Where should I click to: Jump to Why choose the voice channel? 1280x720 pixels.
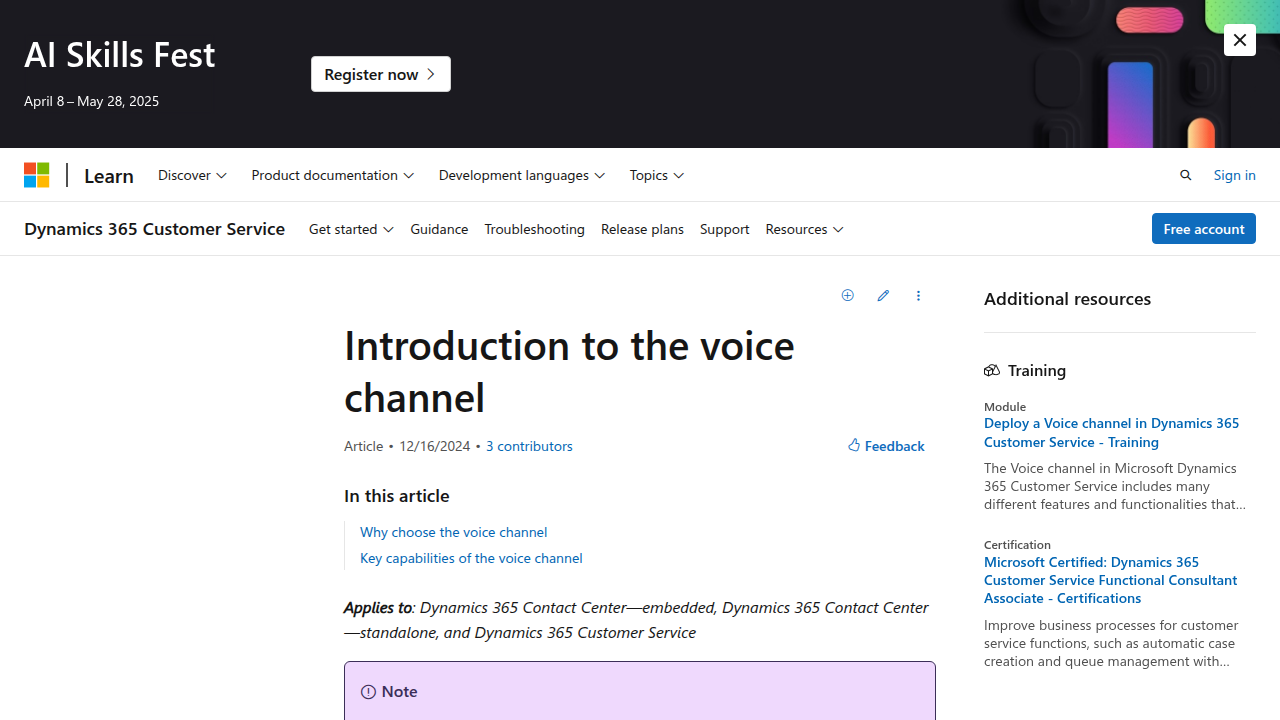(x=453, y=532)
